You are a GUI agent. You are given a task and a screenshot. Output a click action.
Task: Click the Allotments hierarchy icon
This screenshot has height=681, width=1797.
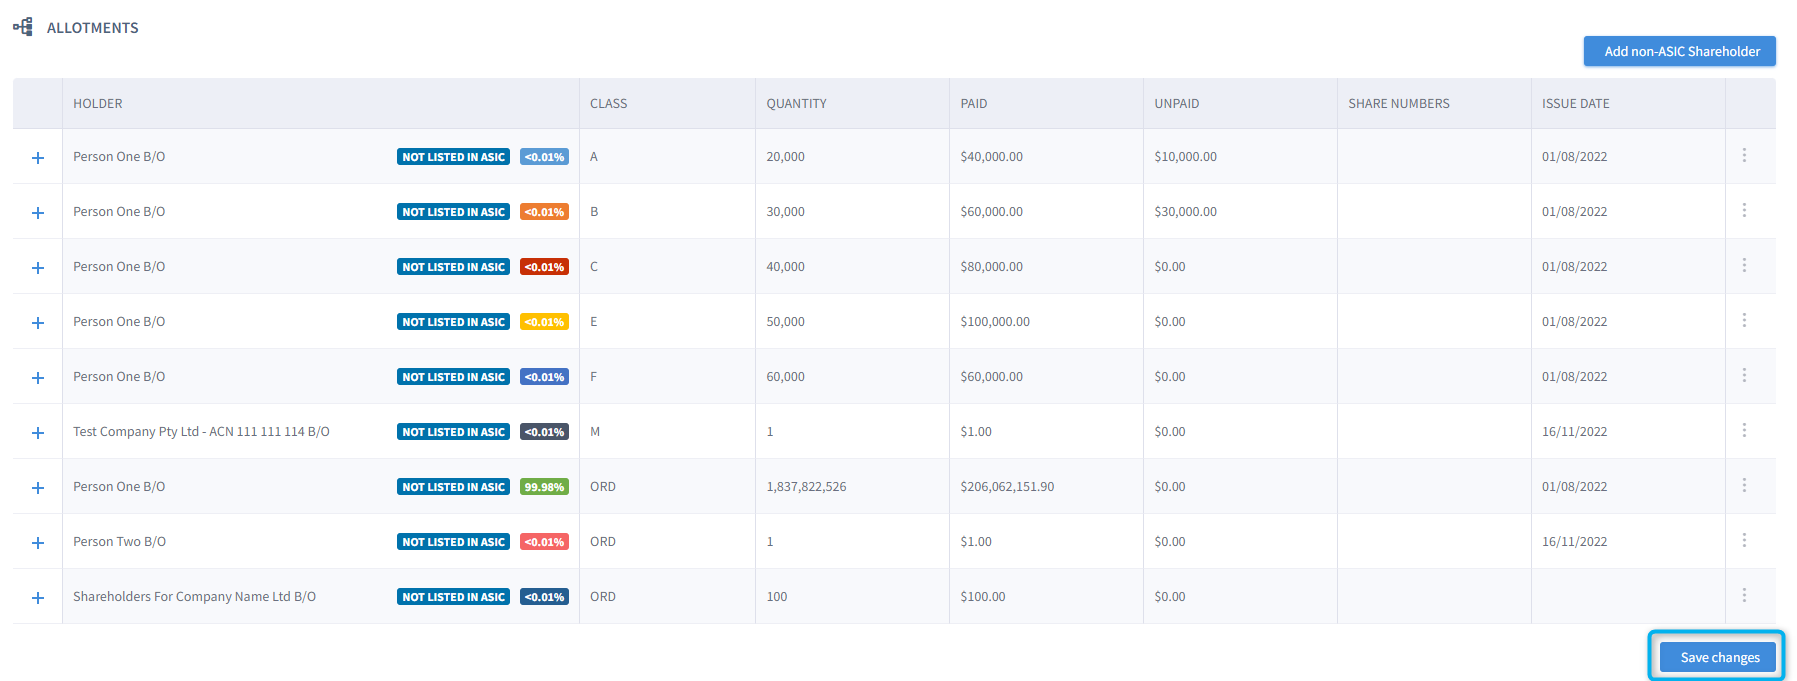[23, 27]
